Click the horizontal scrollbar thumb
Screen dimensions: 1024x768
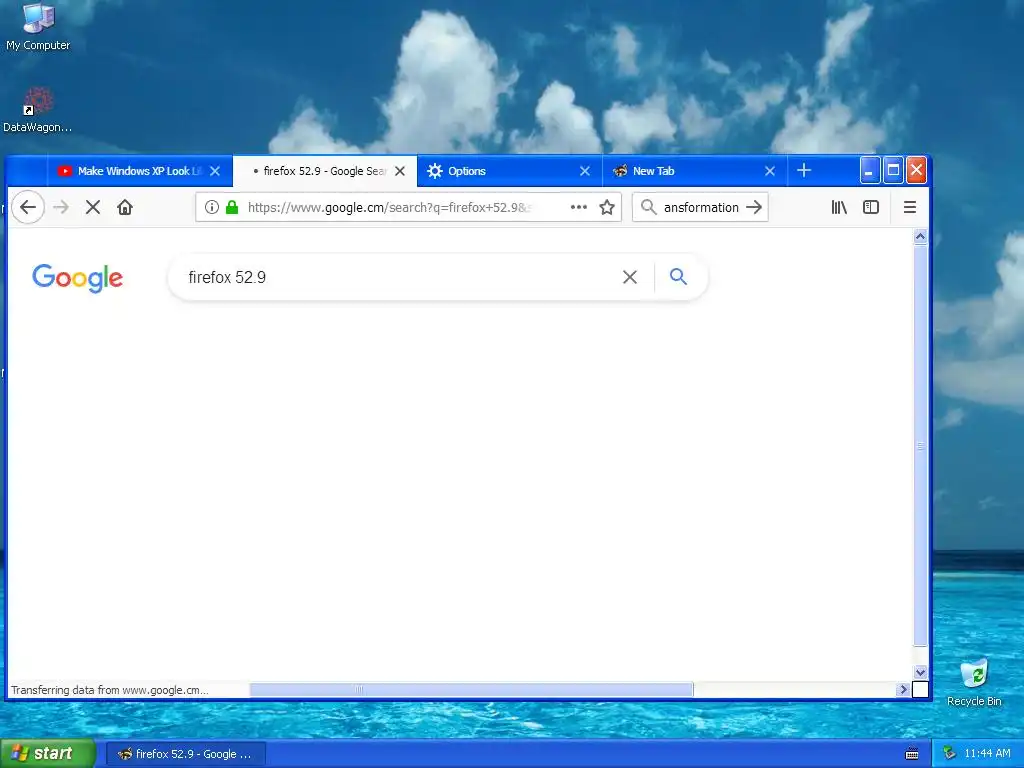(x=471, y=689)
